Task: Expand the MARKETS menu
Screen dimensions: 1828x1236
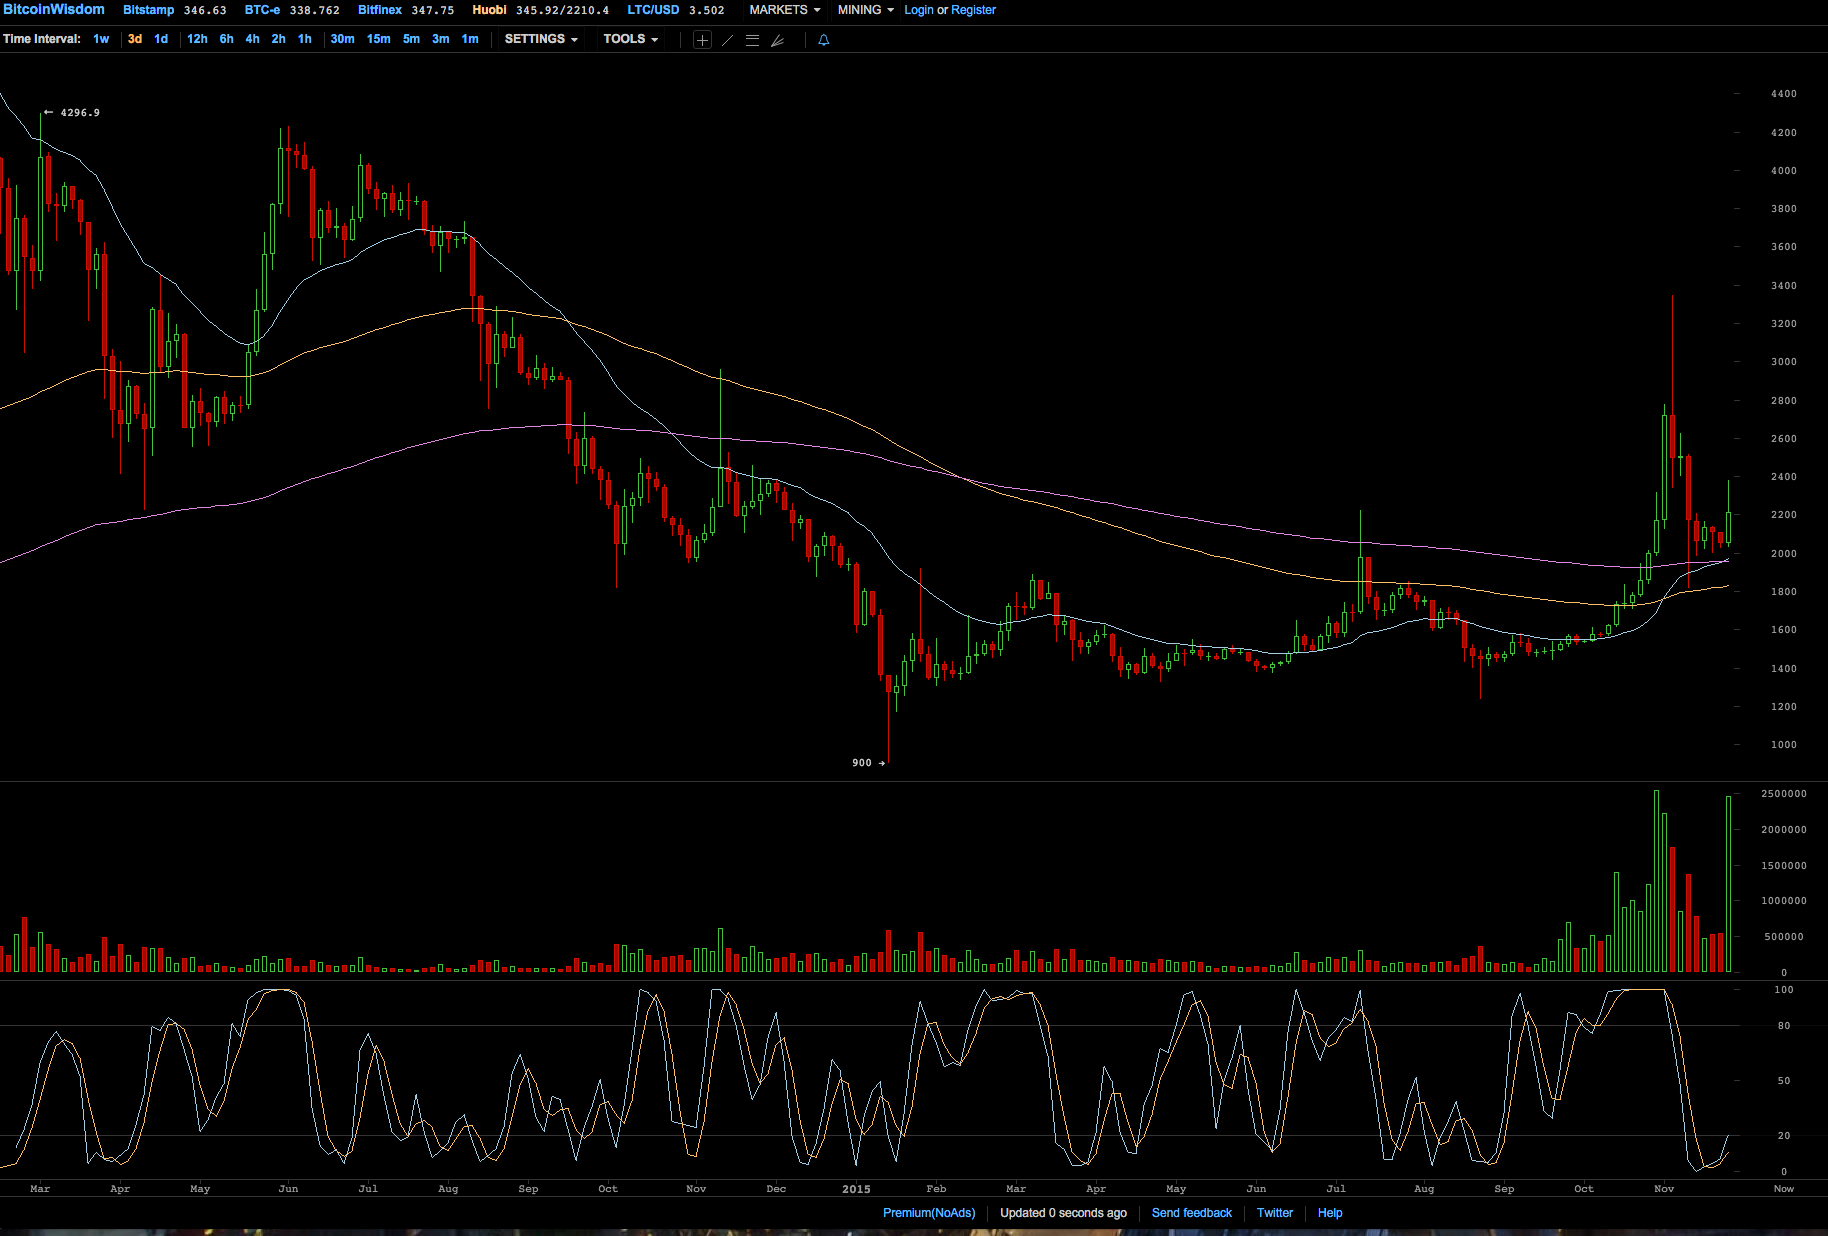Action: pos(785,10)
